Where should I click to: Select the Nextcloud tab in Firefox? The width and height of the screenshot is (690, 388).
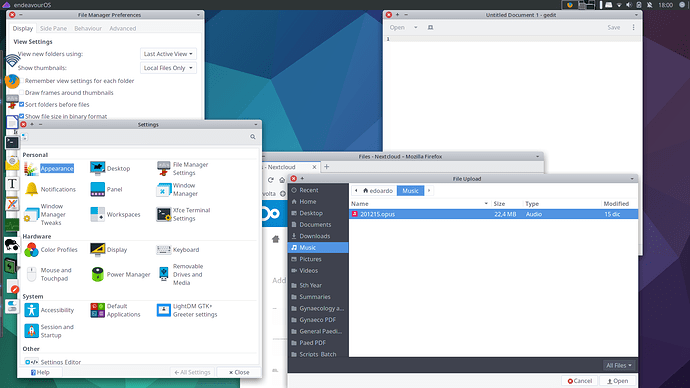pyautogui.click(x=289, y=167)
